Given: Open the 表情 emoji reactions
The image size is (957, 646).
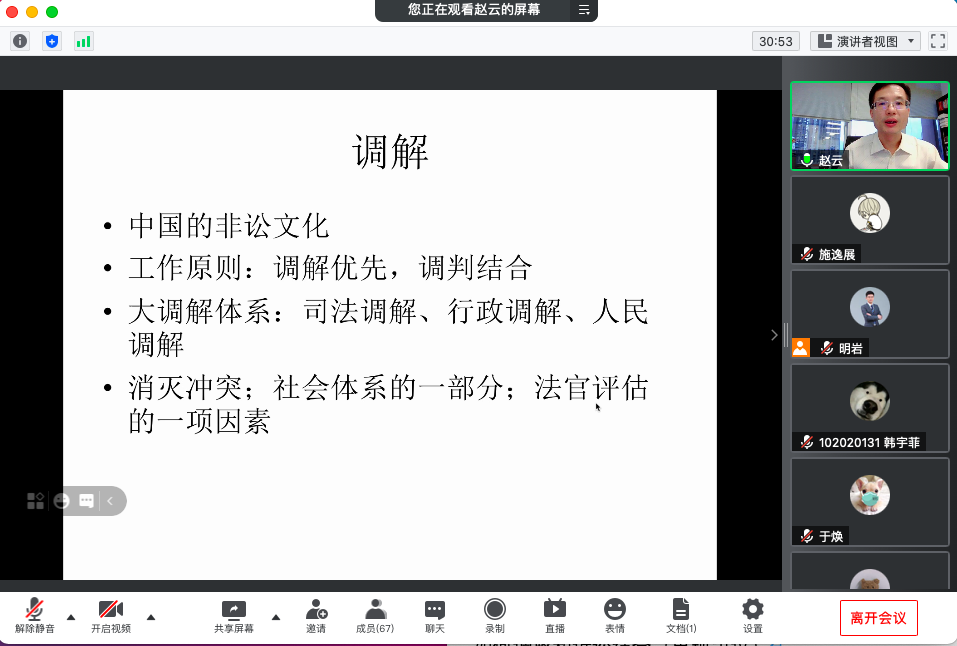Looking at the screenshot, I should (614, 615).
